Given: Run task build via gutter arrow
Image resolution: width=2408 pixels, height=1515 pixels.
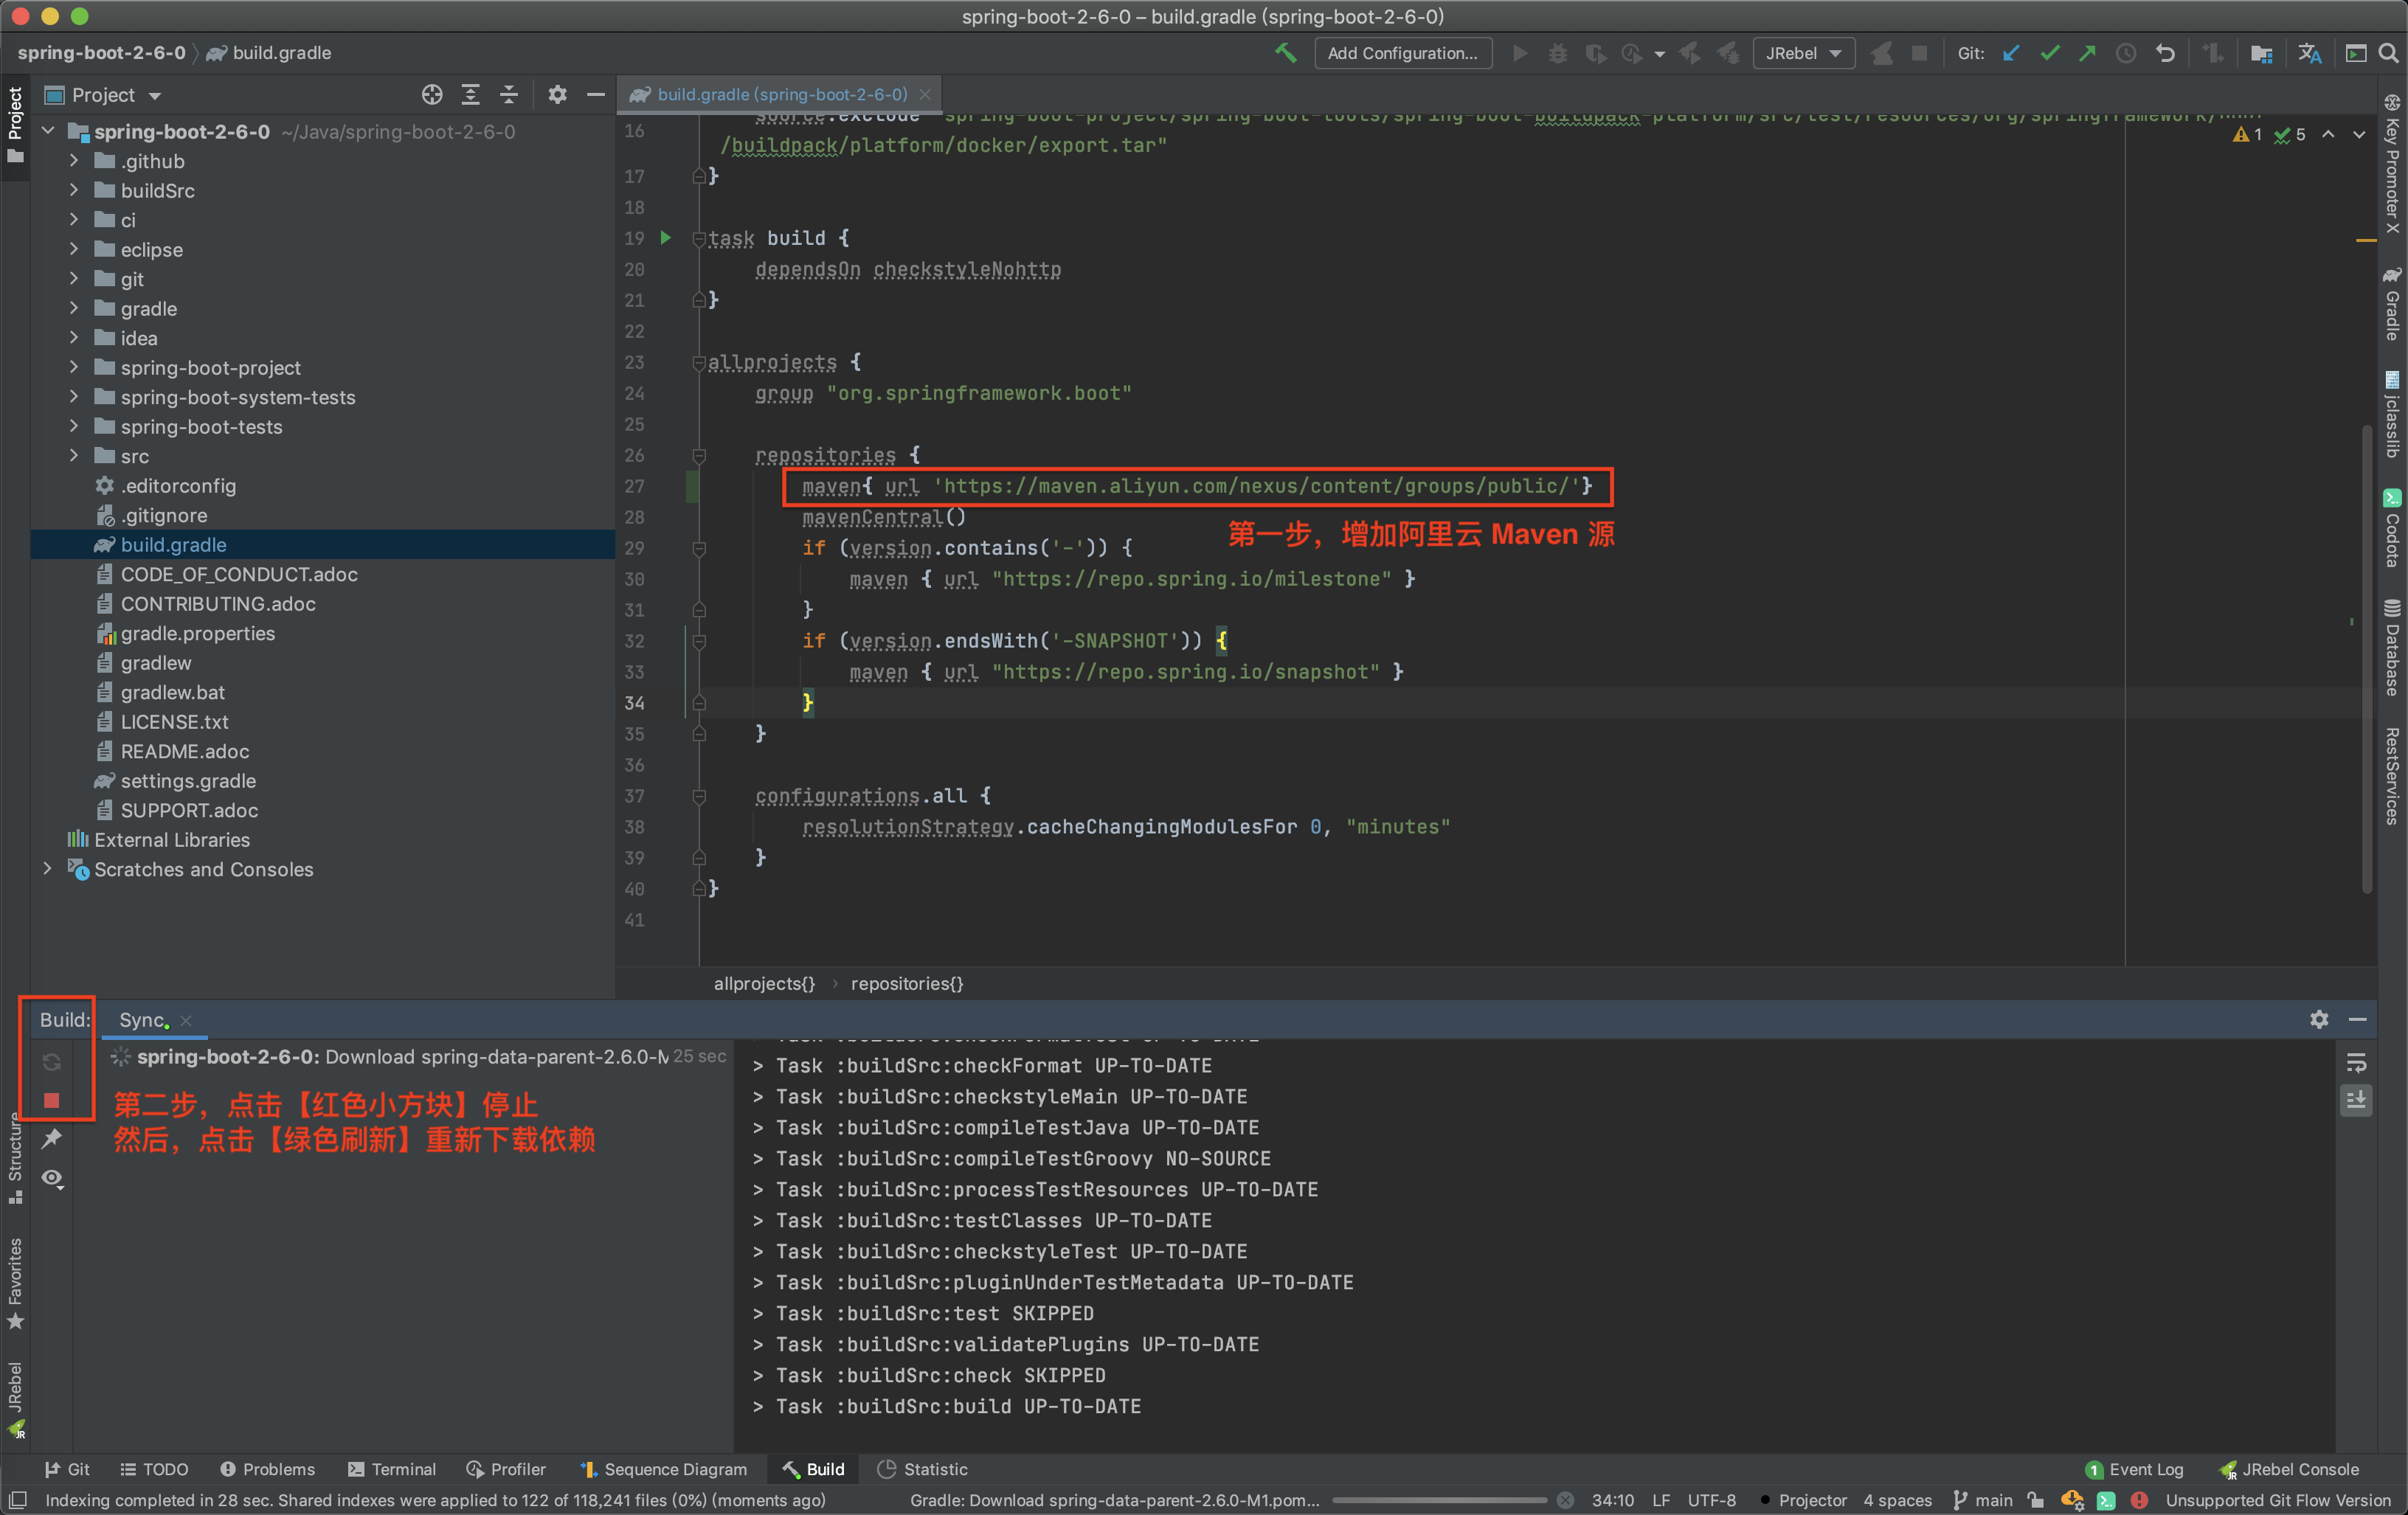Looking at the screenshot, I should coord(666,238).
